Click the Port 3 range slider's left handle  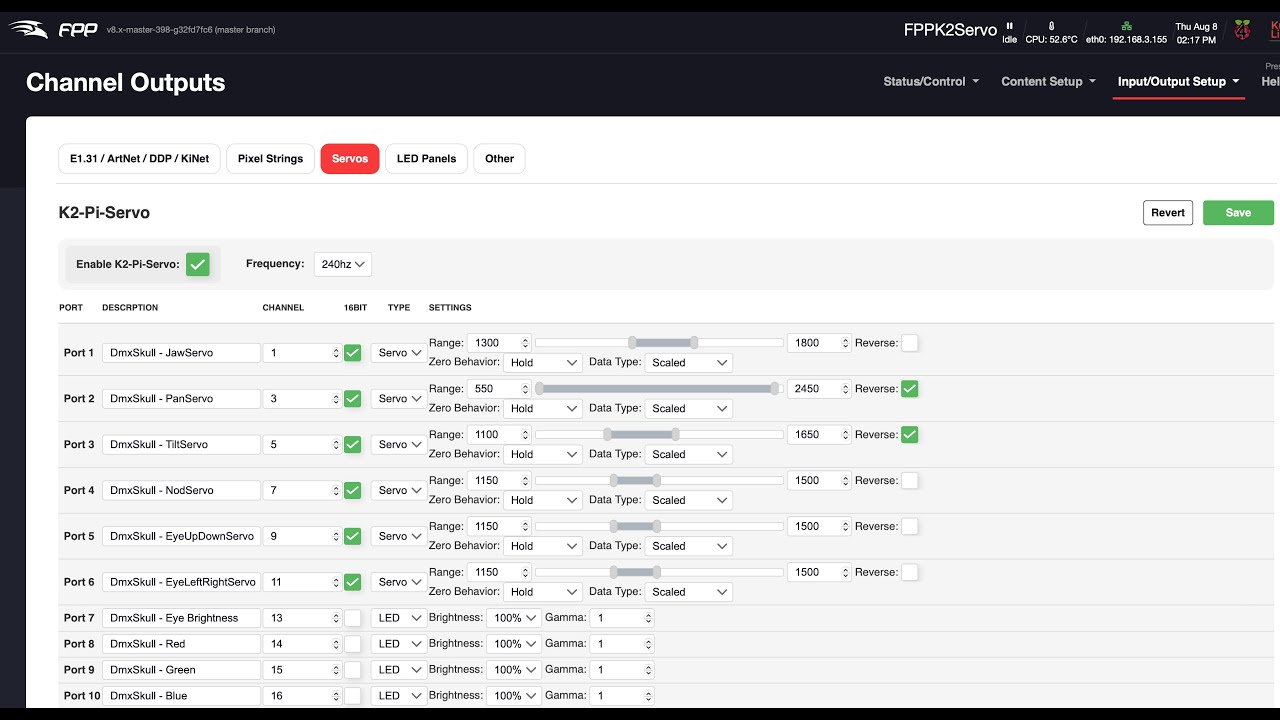coord(607,434)
